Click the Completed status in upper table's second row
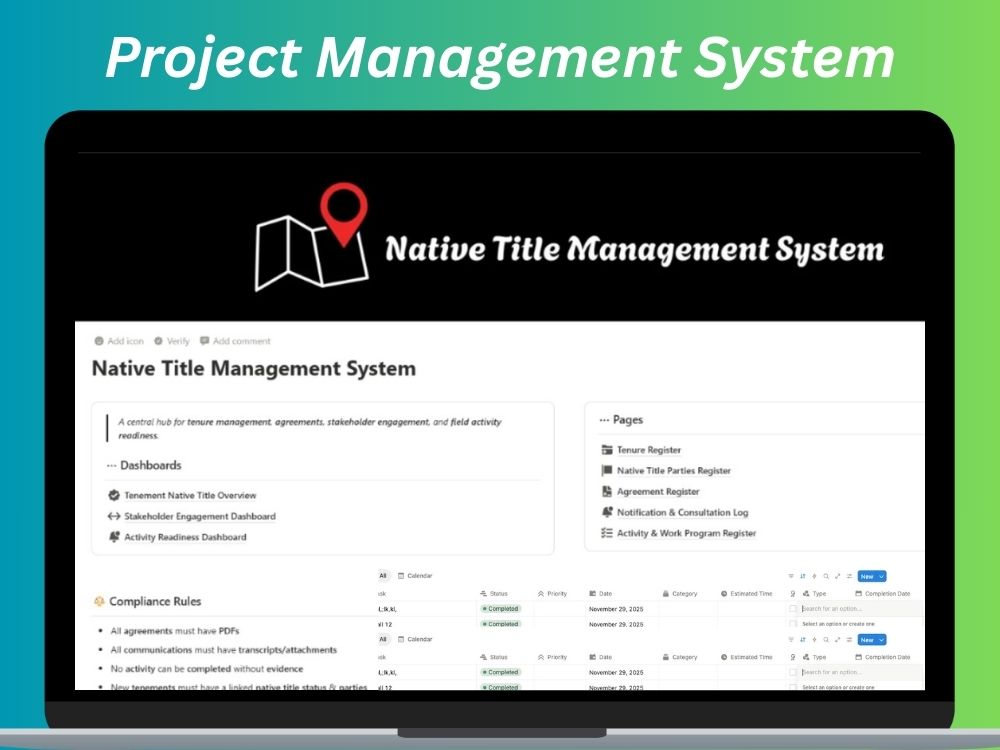 pyautogui.click(x=501, y=624)
